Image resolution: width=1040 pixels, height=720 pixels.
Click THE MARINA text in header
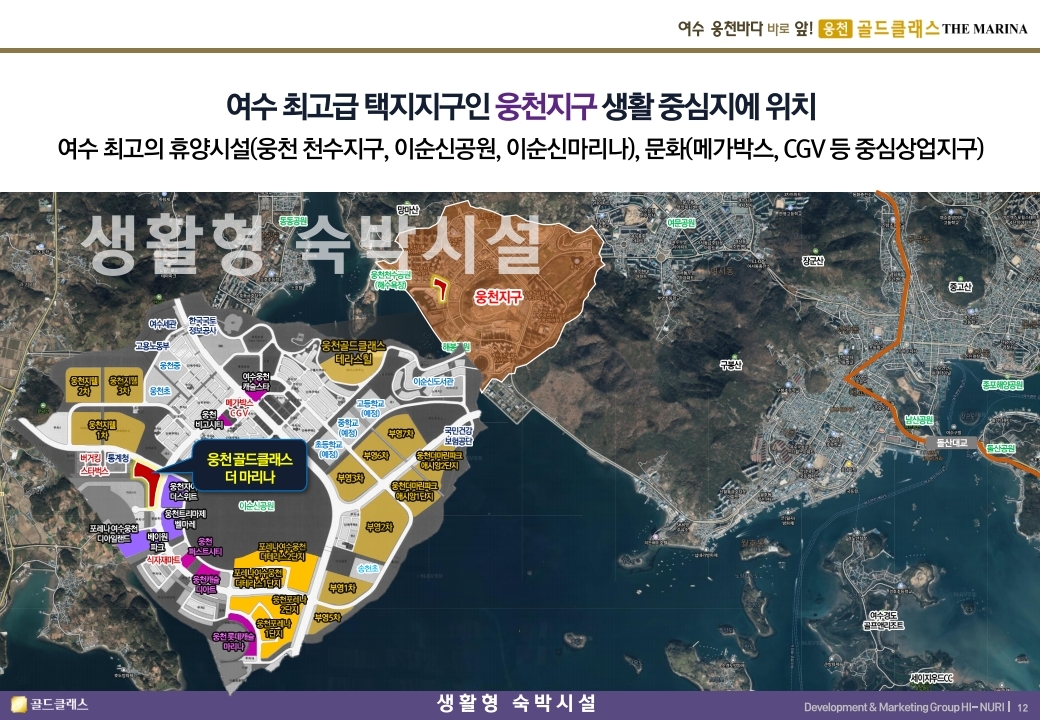pyautogui.click(x=985, y=29)
